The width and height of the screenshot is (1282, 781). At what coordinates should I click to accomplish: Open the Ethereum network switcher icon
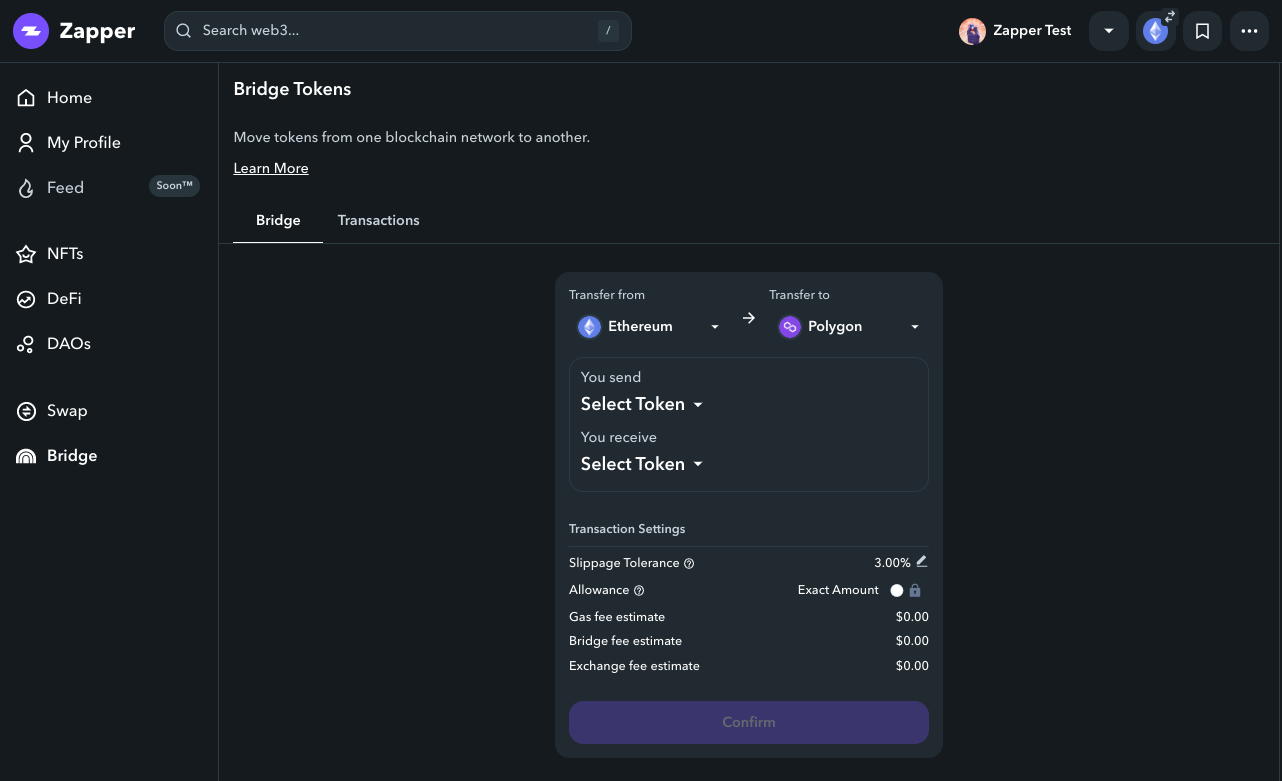pos(1156,31)
